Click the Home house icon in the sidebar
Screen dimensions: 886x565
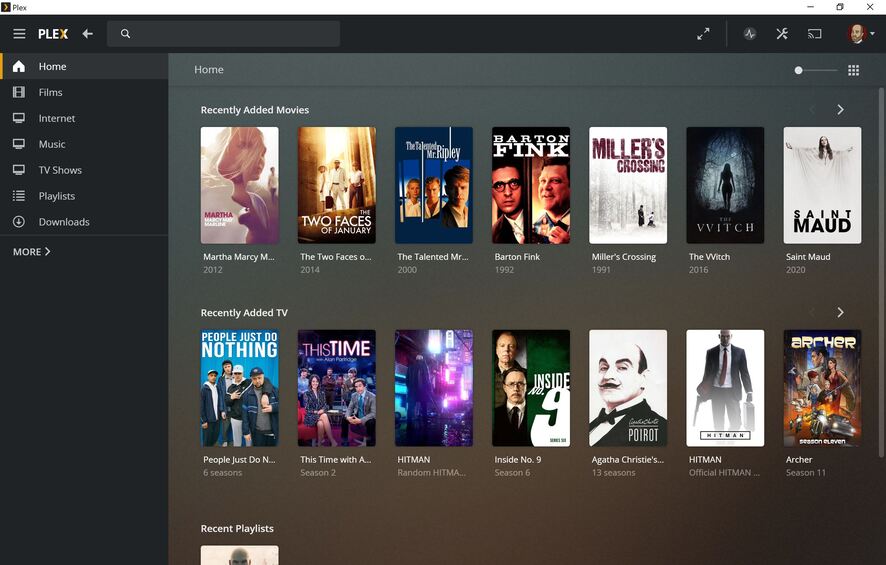(x=19, y=67)
